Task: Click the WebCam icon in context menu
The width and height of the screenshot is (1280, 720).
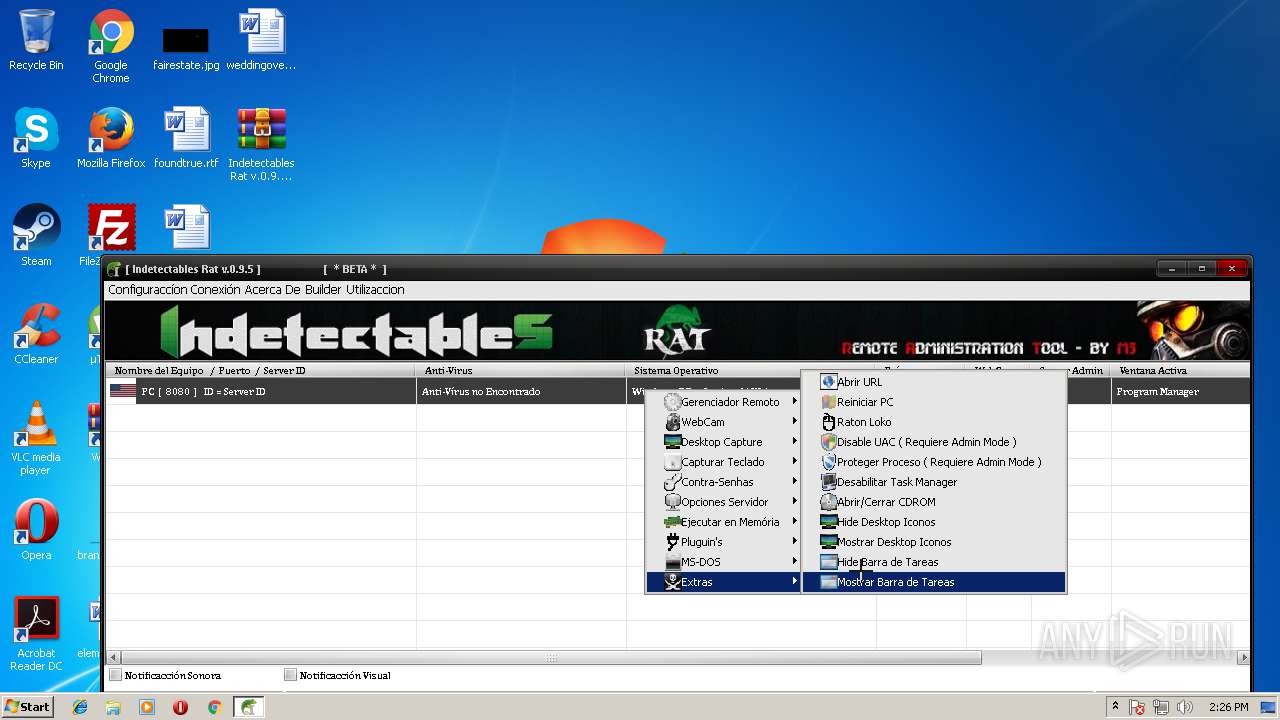Action: [x=672, y=422]
